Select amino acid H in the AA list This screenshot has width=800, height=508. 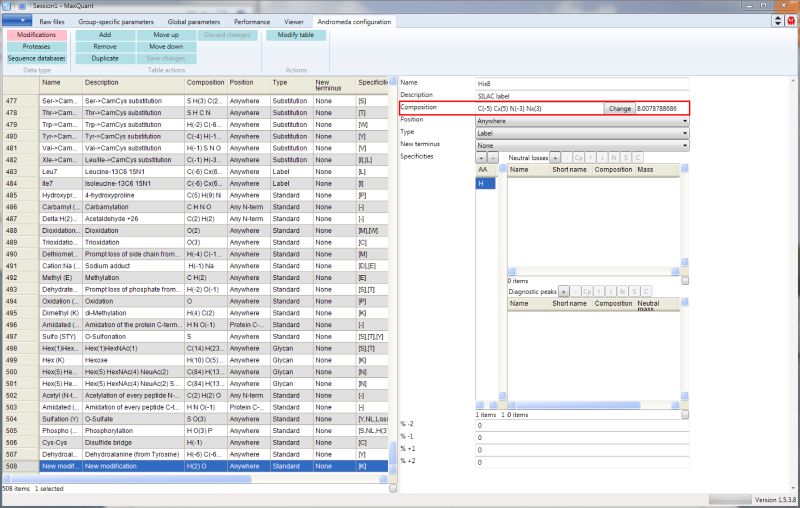485,183
